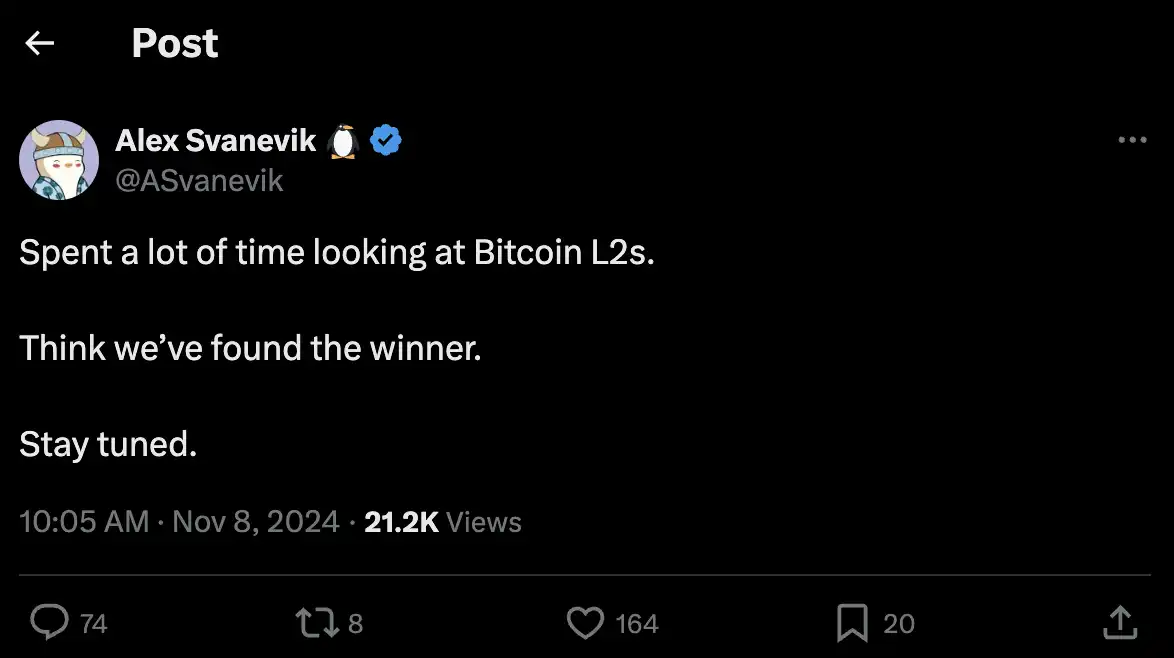This screenshot has height=658, width=1174.
Task: Click the 164 likes count
Action: coord(636,624)
